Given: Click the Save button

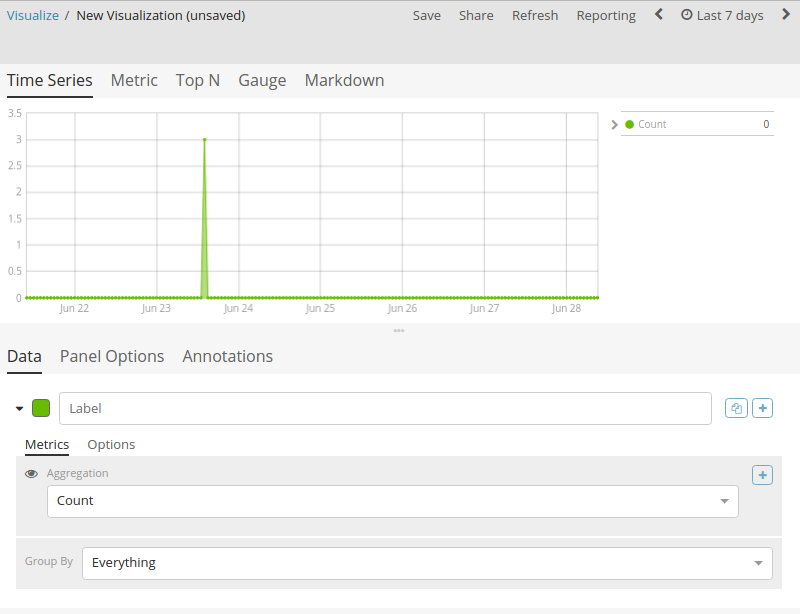Looking at the screenshot, I should coord(427,15).
